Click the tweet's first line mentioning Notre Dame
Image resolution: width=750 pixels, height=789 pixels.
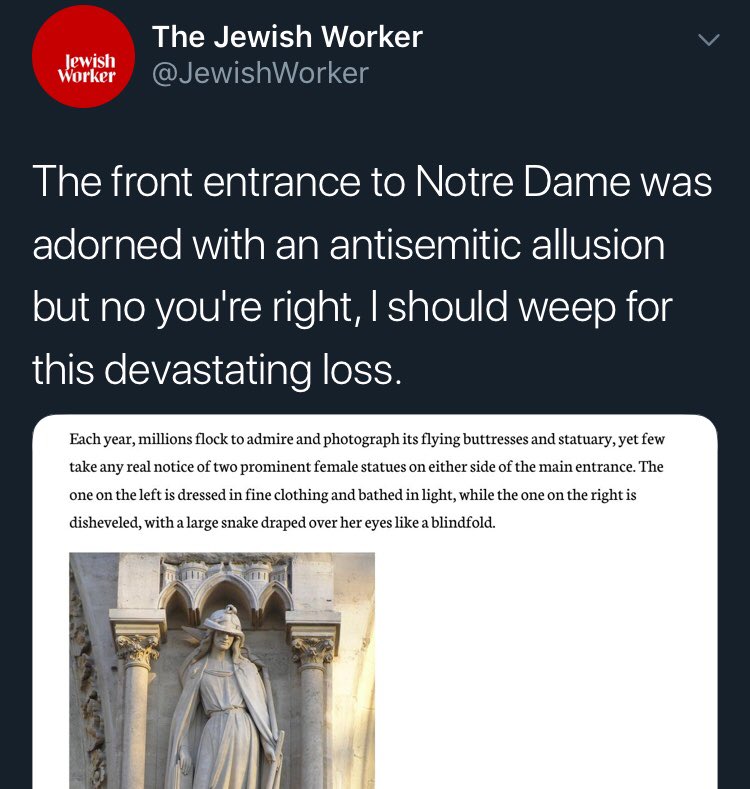[372, 183]
